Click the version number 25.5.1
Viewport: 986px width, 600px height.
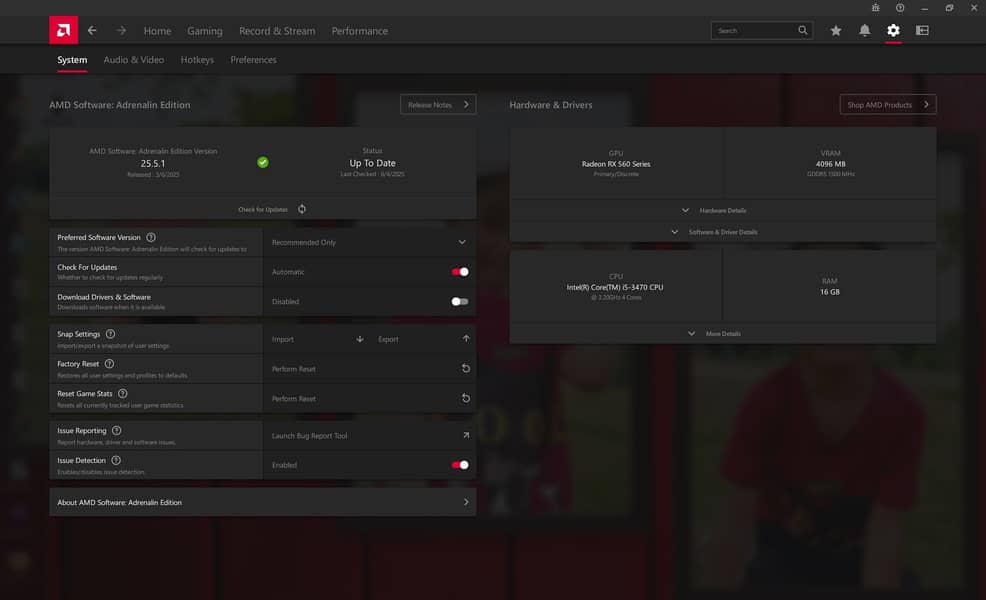coord(153,163)
